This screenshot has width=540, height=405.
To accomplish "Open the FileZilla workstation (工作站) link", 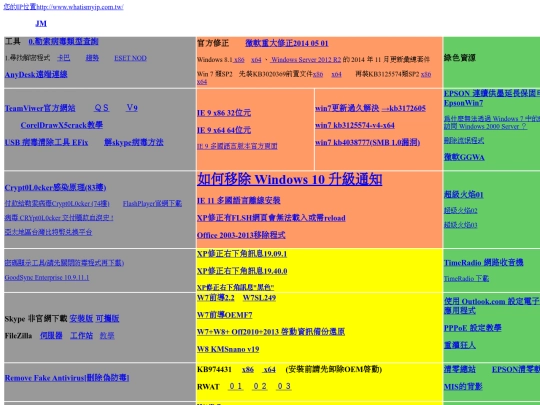I will 82,335.
